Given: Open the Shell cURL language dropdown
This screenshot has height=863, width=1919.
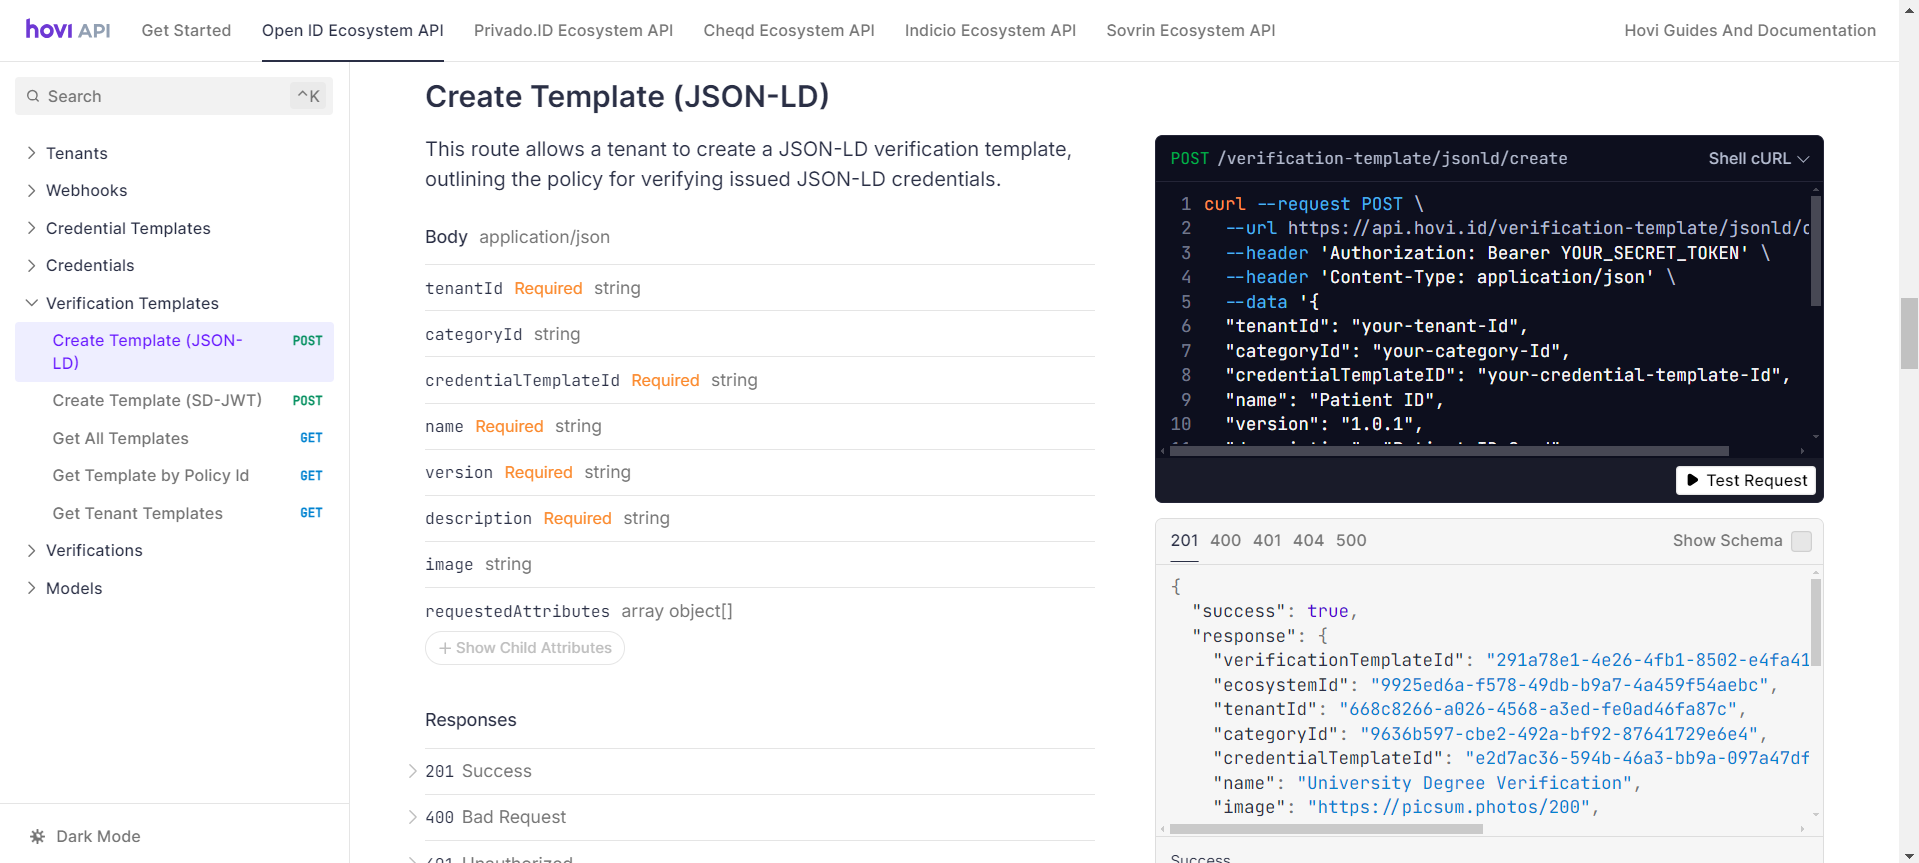Looking at the screenshot, I should point(1758,158).
